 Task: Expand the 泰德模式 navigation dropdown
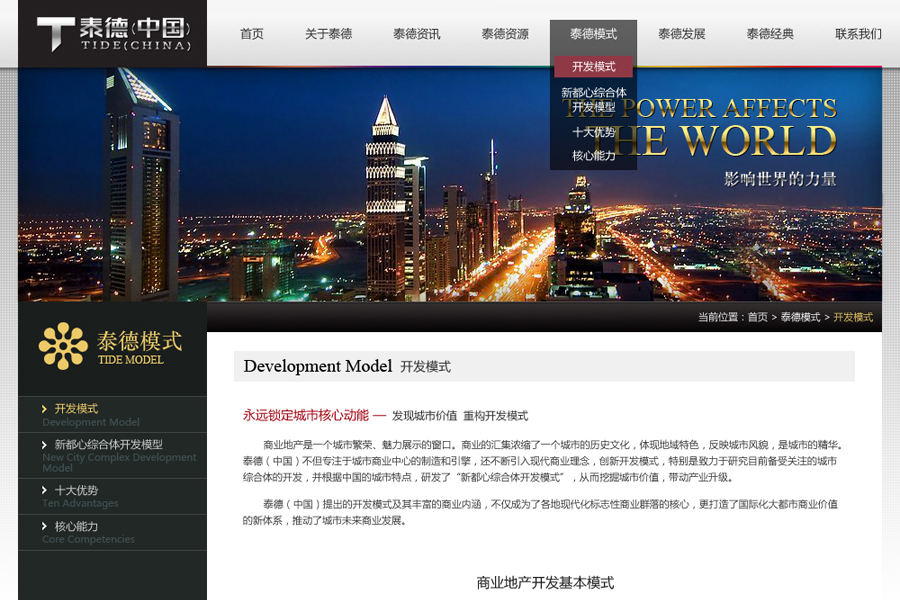(x=593, y=34)
